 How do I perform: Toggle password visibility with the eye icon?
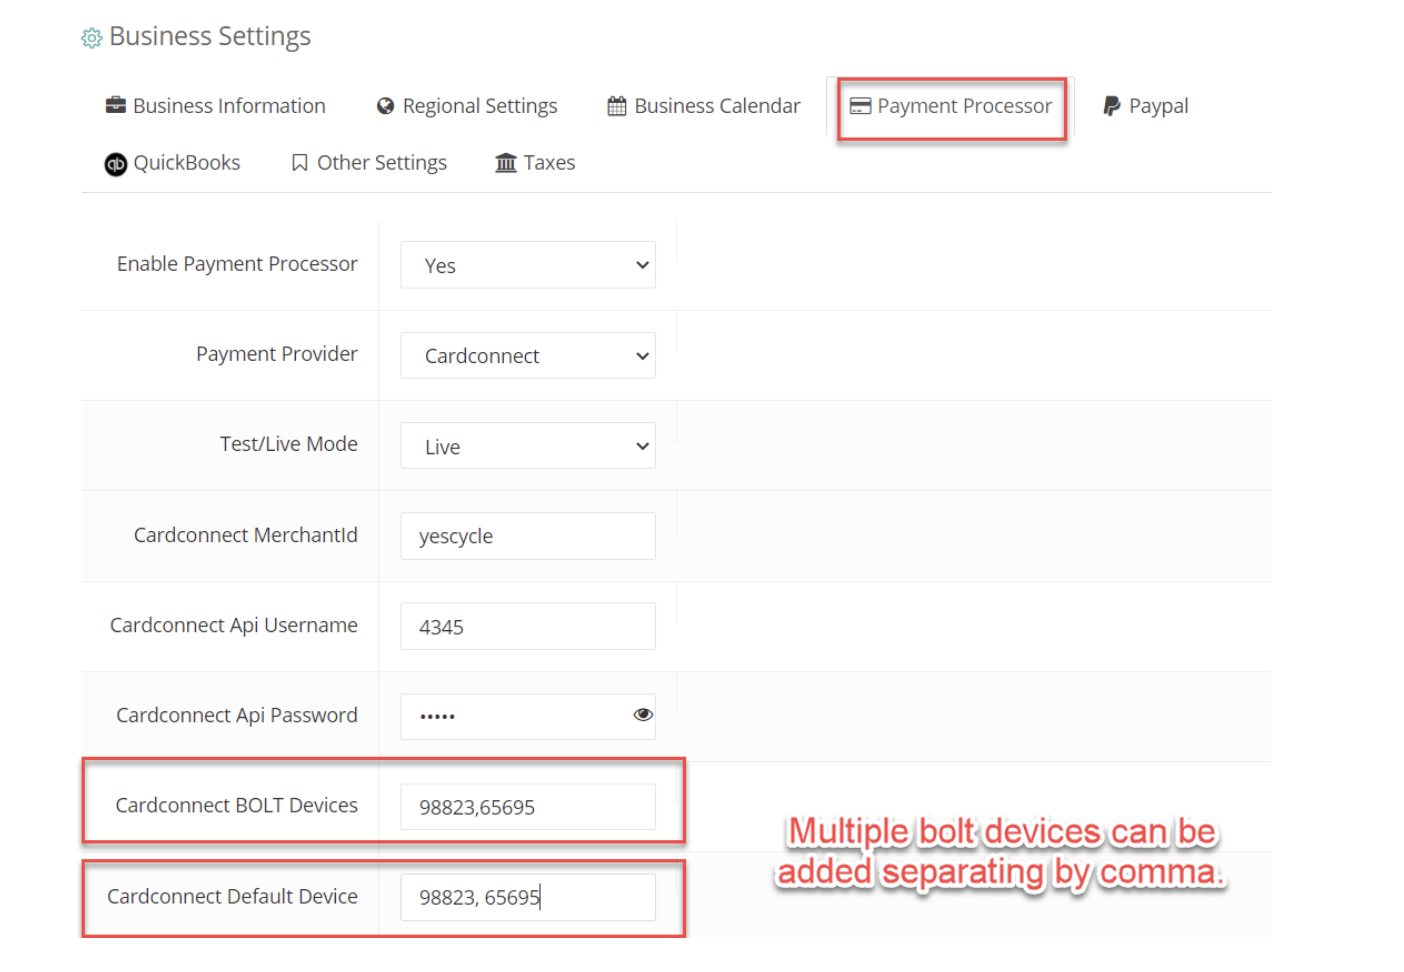(643, 715)
